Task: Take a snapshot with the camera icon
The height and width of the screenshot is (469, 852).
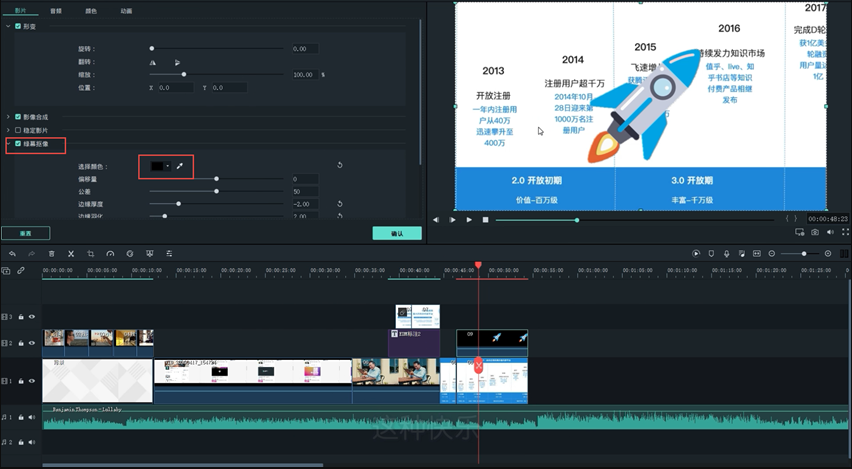Action: pyautogui.click(x=815, y=232)
